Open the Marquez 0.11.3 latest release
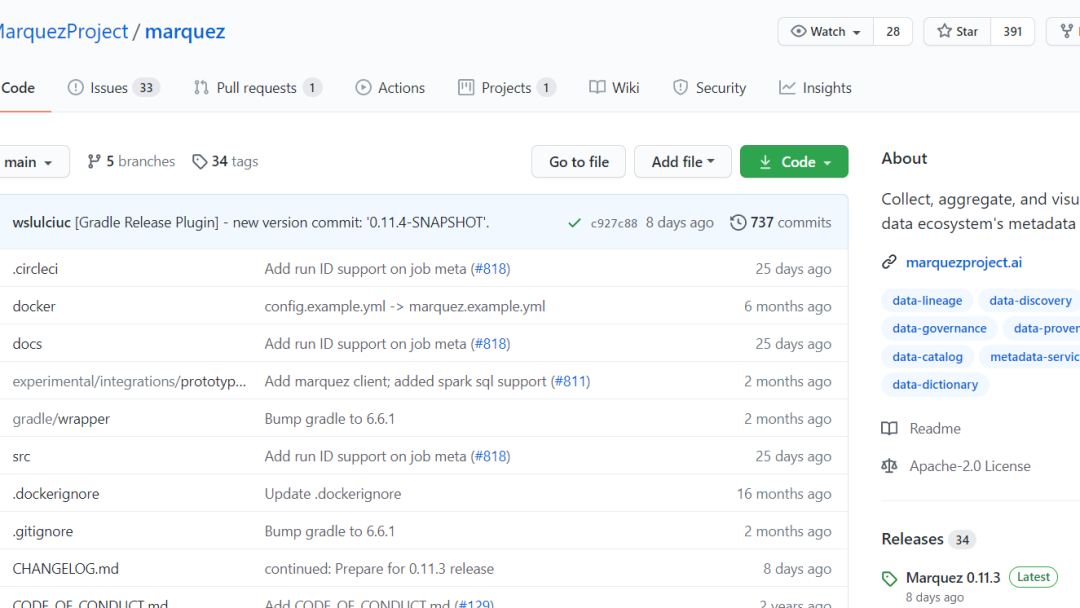 (953, 578)
